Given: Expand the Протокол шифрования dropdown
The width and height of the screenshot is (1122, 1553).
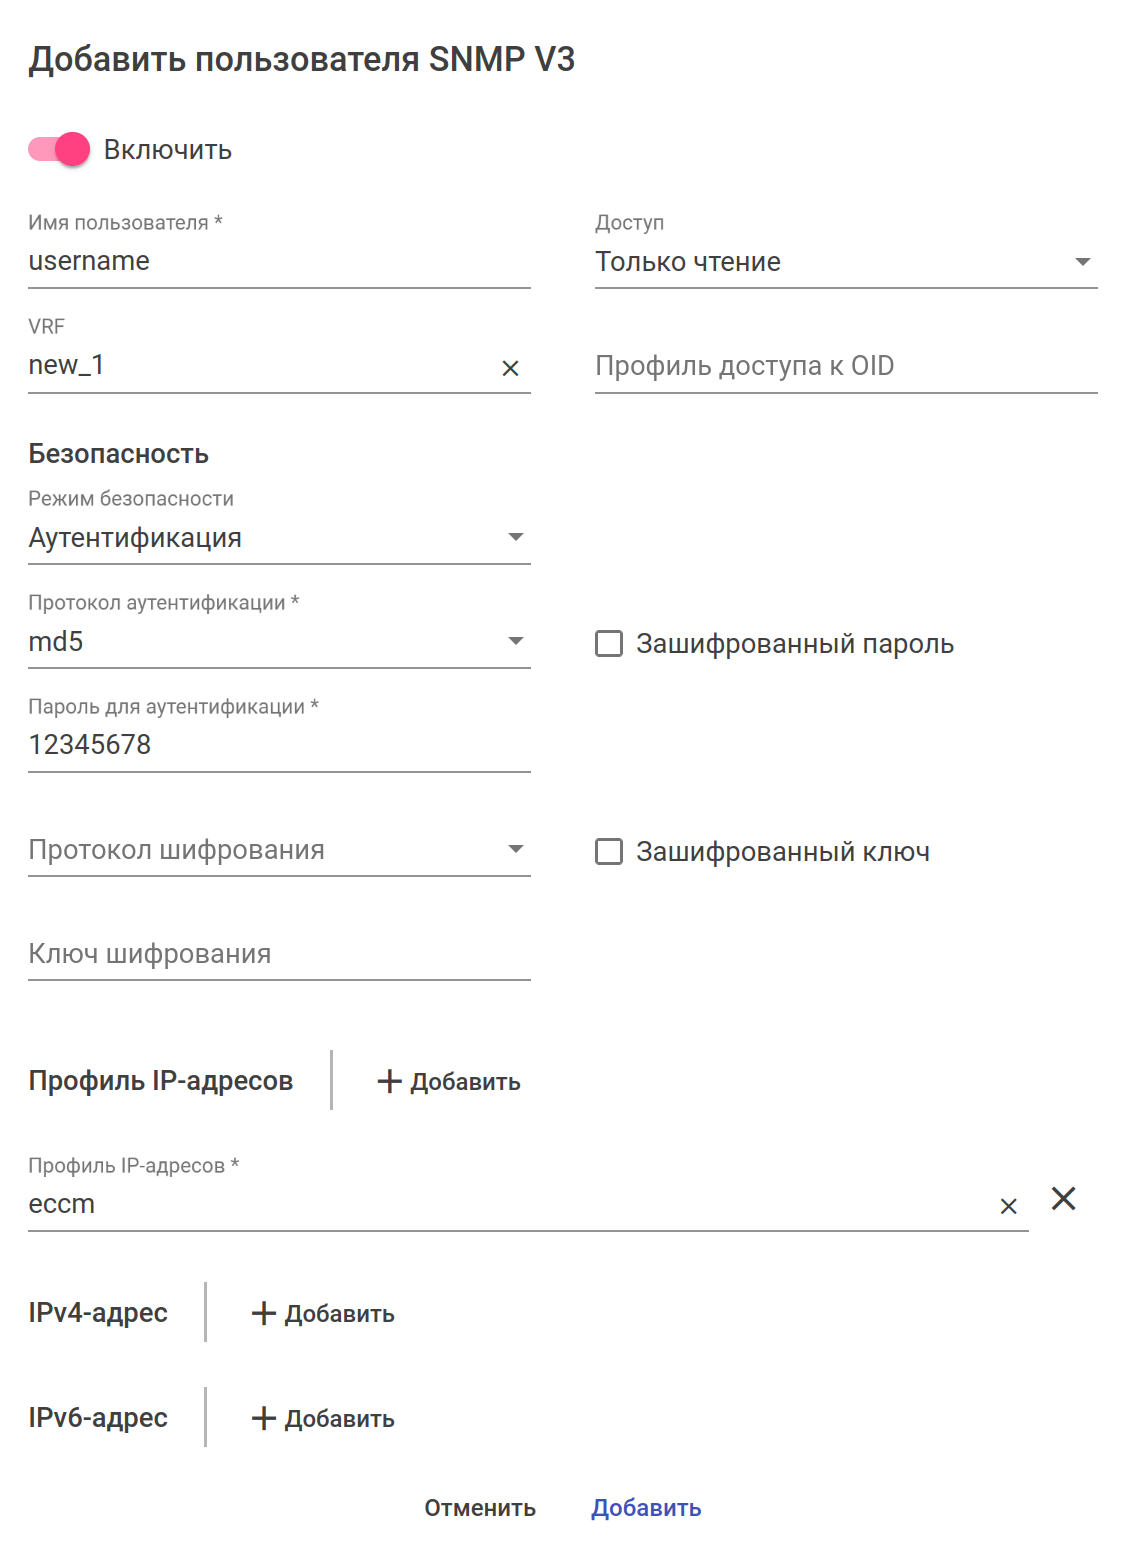Looking at the screenshot, I should (278, 850).
